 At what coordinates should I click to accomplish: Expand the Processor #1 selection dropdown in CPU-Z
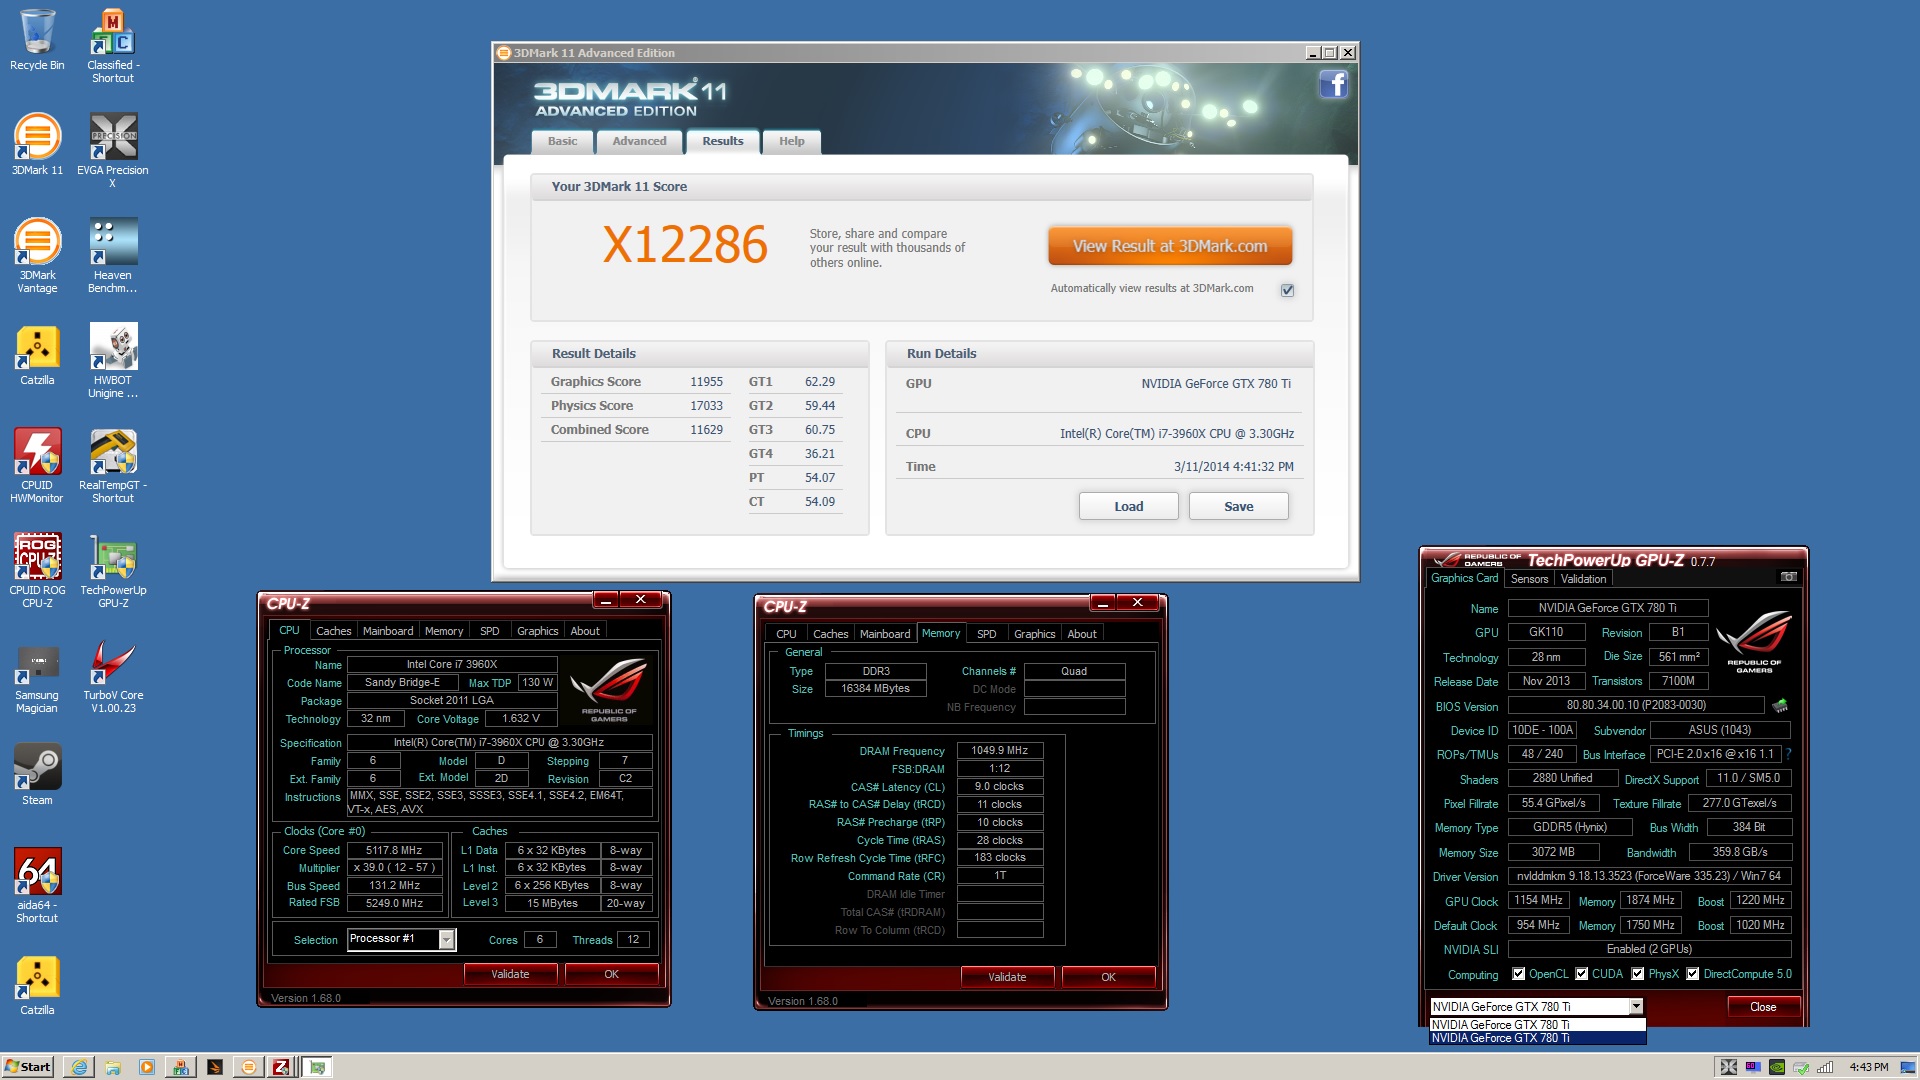[x=447, y=939]
